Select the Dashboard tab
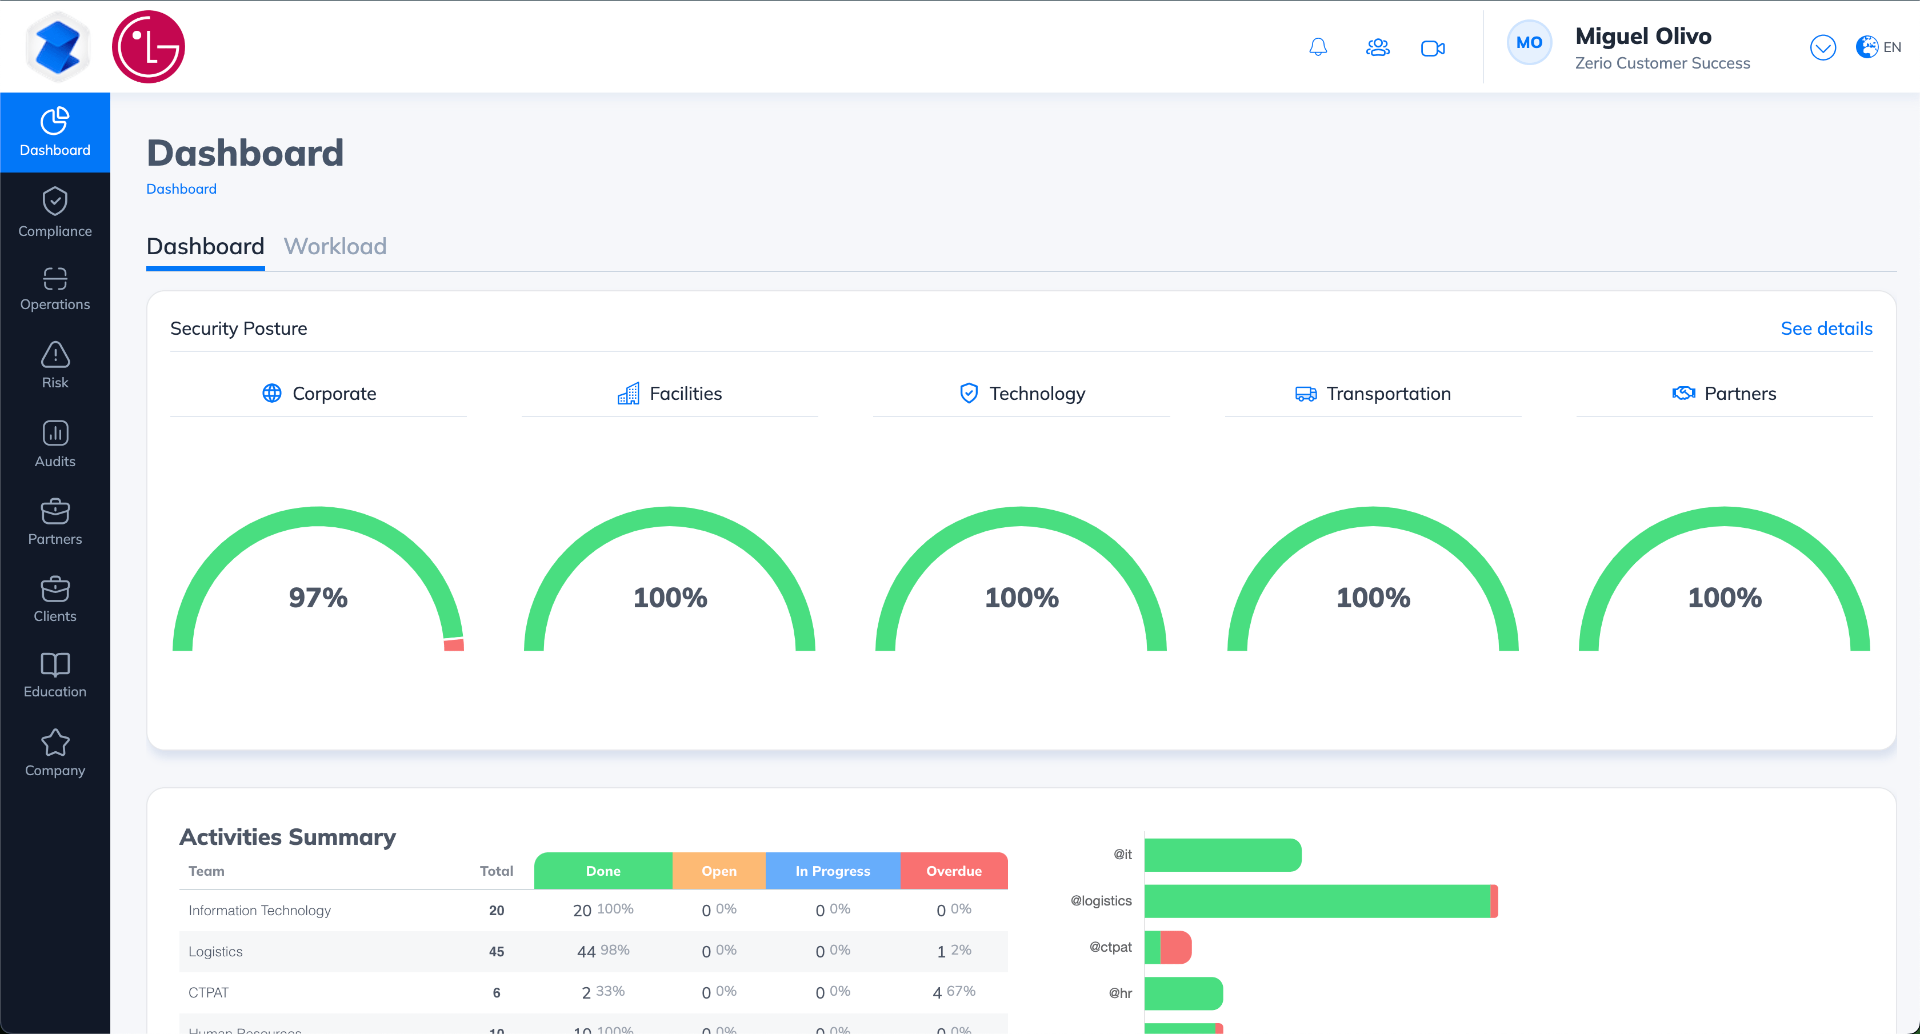1920x1034 pixels. tap(205, 247)
